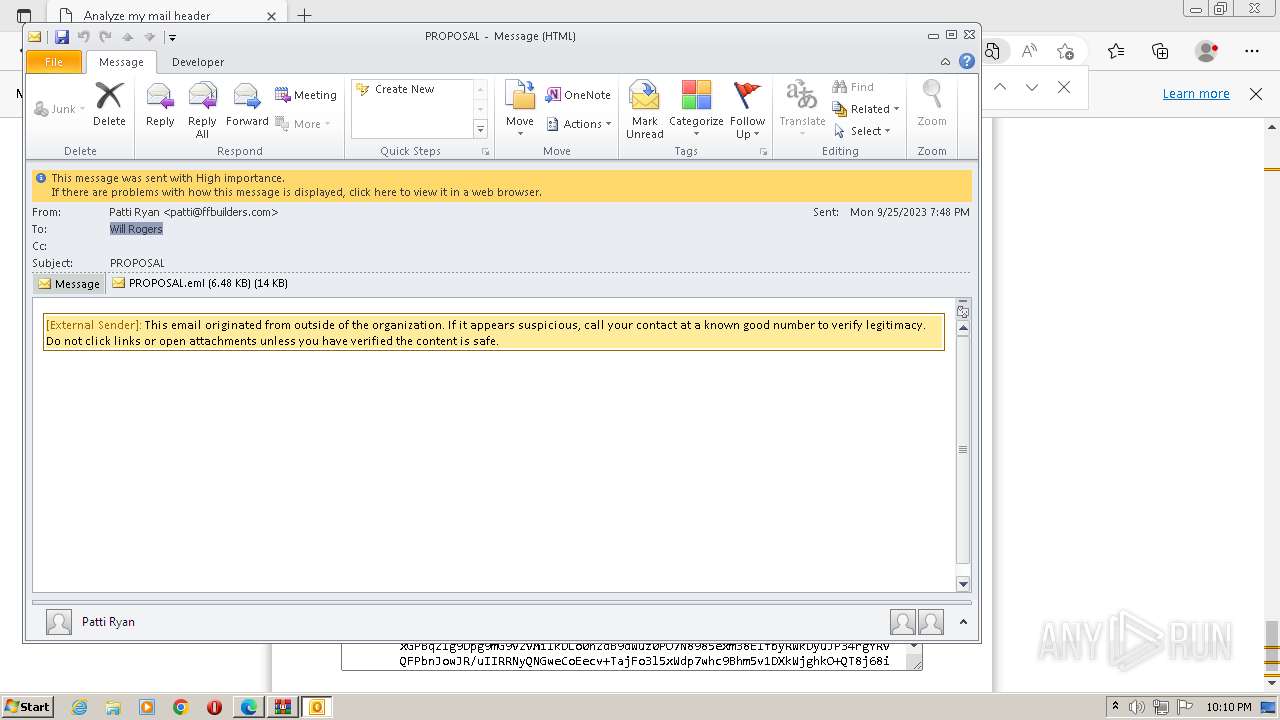The width and height of the screenshot is (1280, 720).
Task: Click Patti Ryan's photo in People Pane
Action: coord(59,622)
